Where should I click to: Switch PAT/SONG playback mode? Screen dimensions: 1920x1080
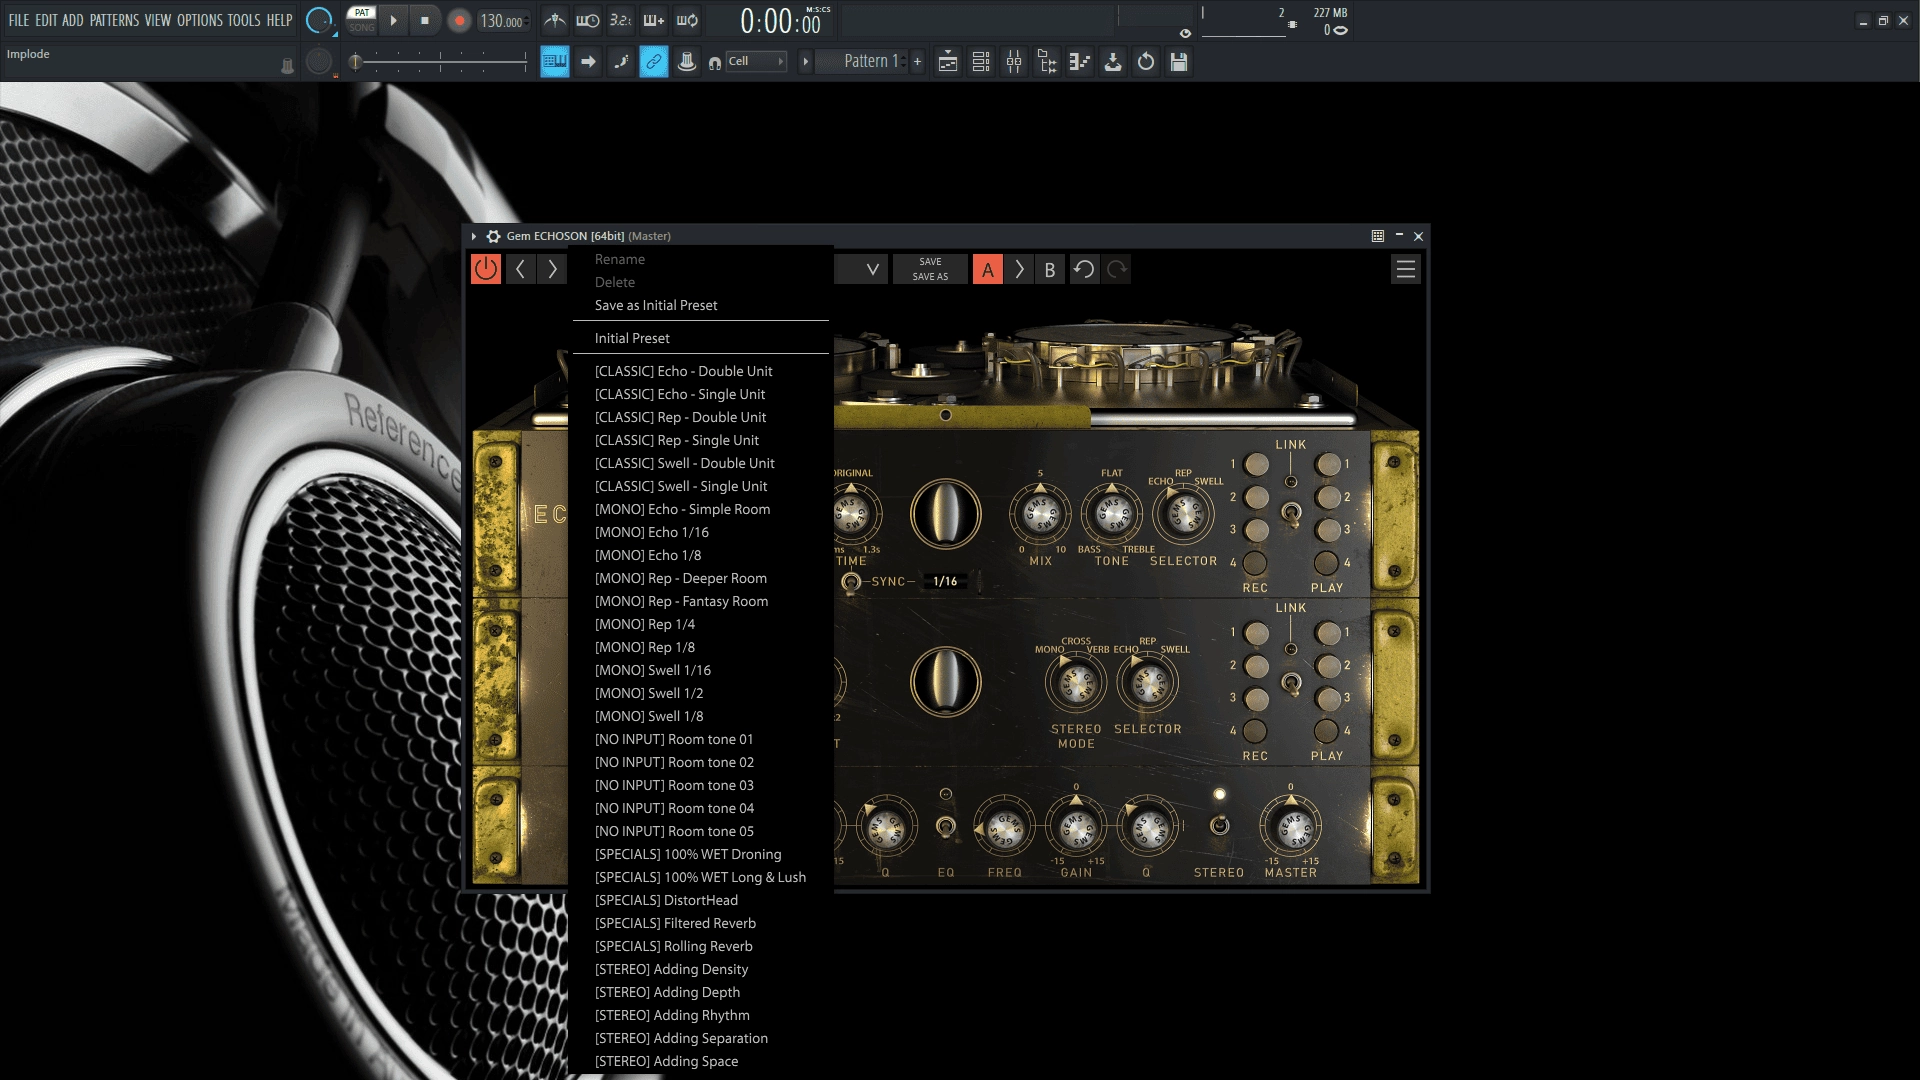[x=361, y=20]
